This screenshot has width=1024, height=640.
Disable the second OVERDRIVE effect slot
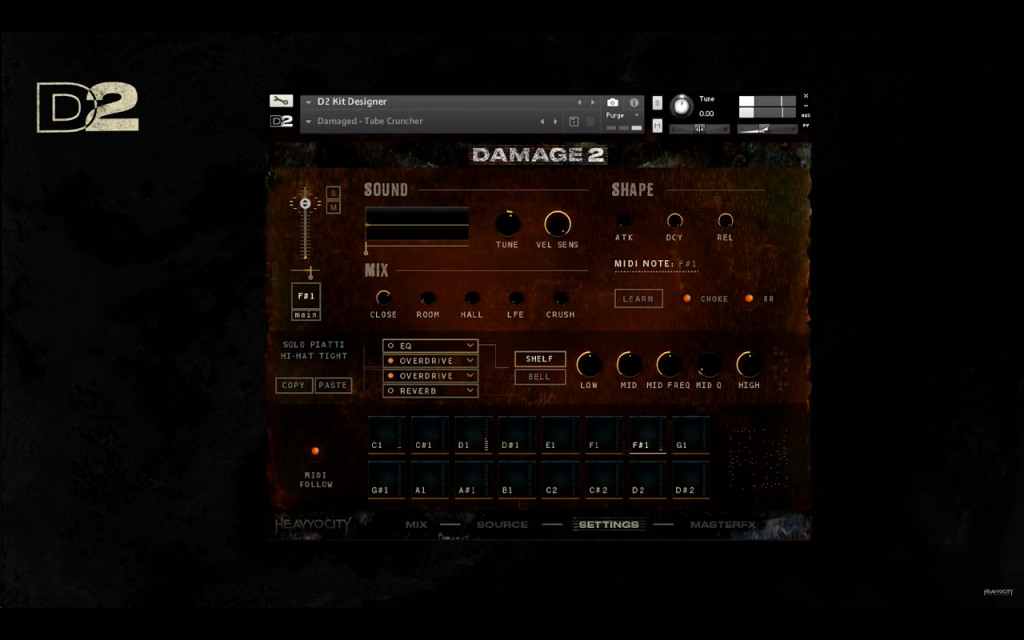pyautogui.click(x=391, y=376)
